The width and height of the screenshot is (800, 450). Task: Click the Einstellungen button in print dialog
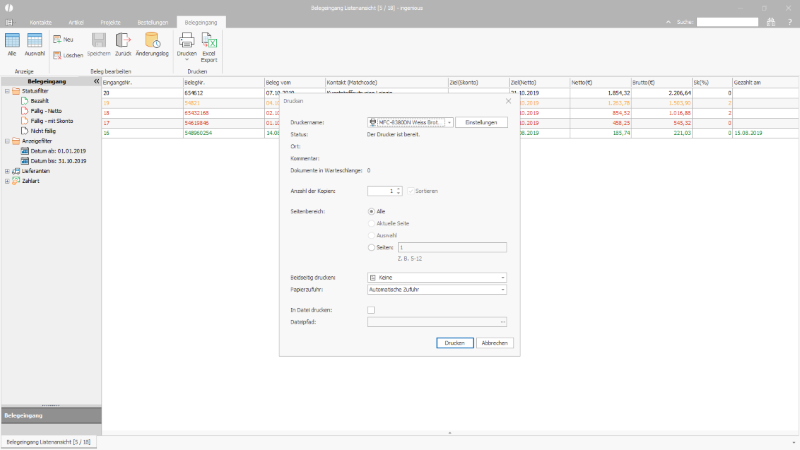(481, 122)
